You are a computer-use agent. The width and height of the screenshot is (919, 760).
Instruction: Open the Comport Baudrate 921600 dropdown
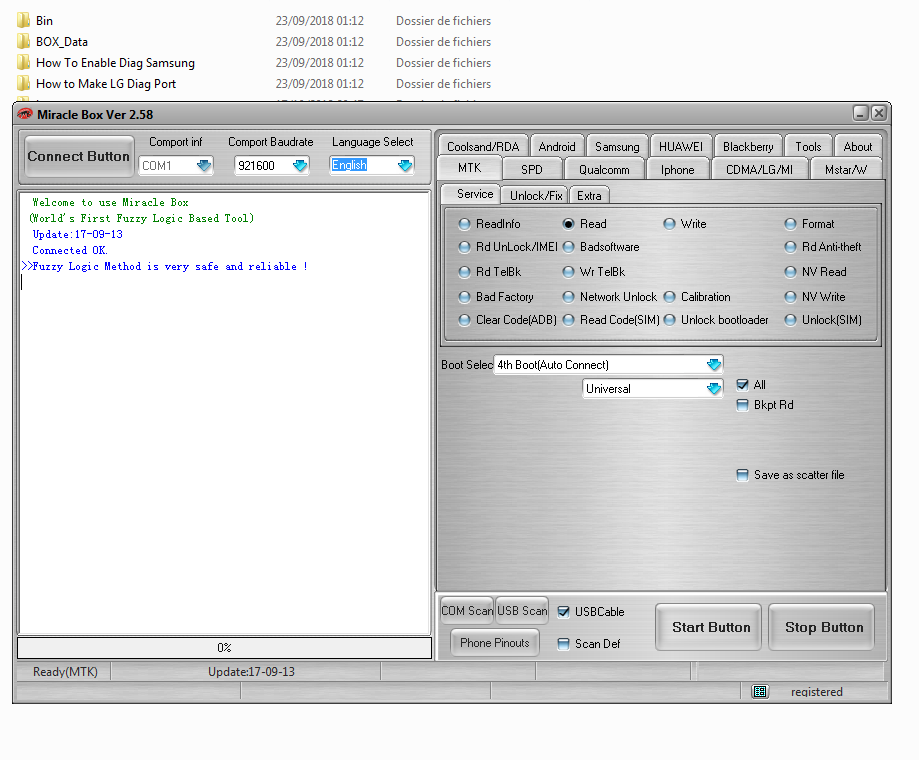(299, 166)
